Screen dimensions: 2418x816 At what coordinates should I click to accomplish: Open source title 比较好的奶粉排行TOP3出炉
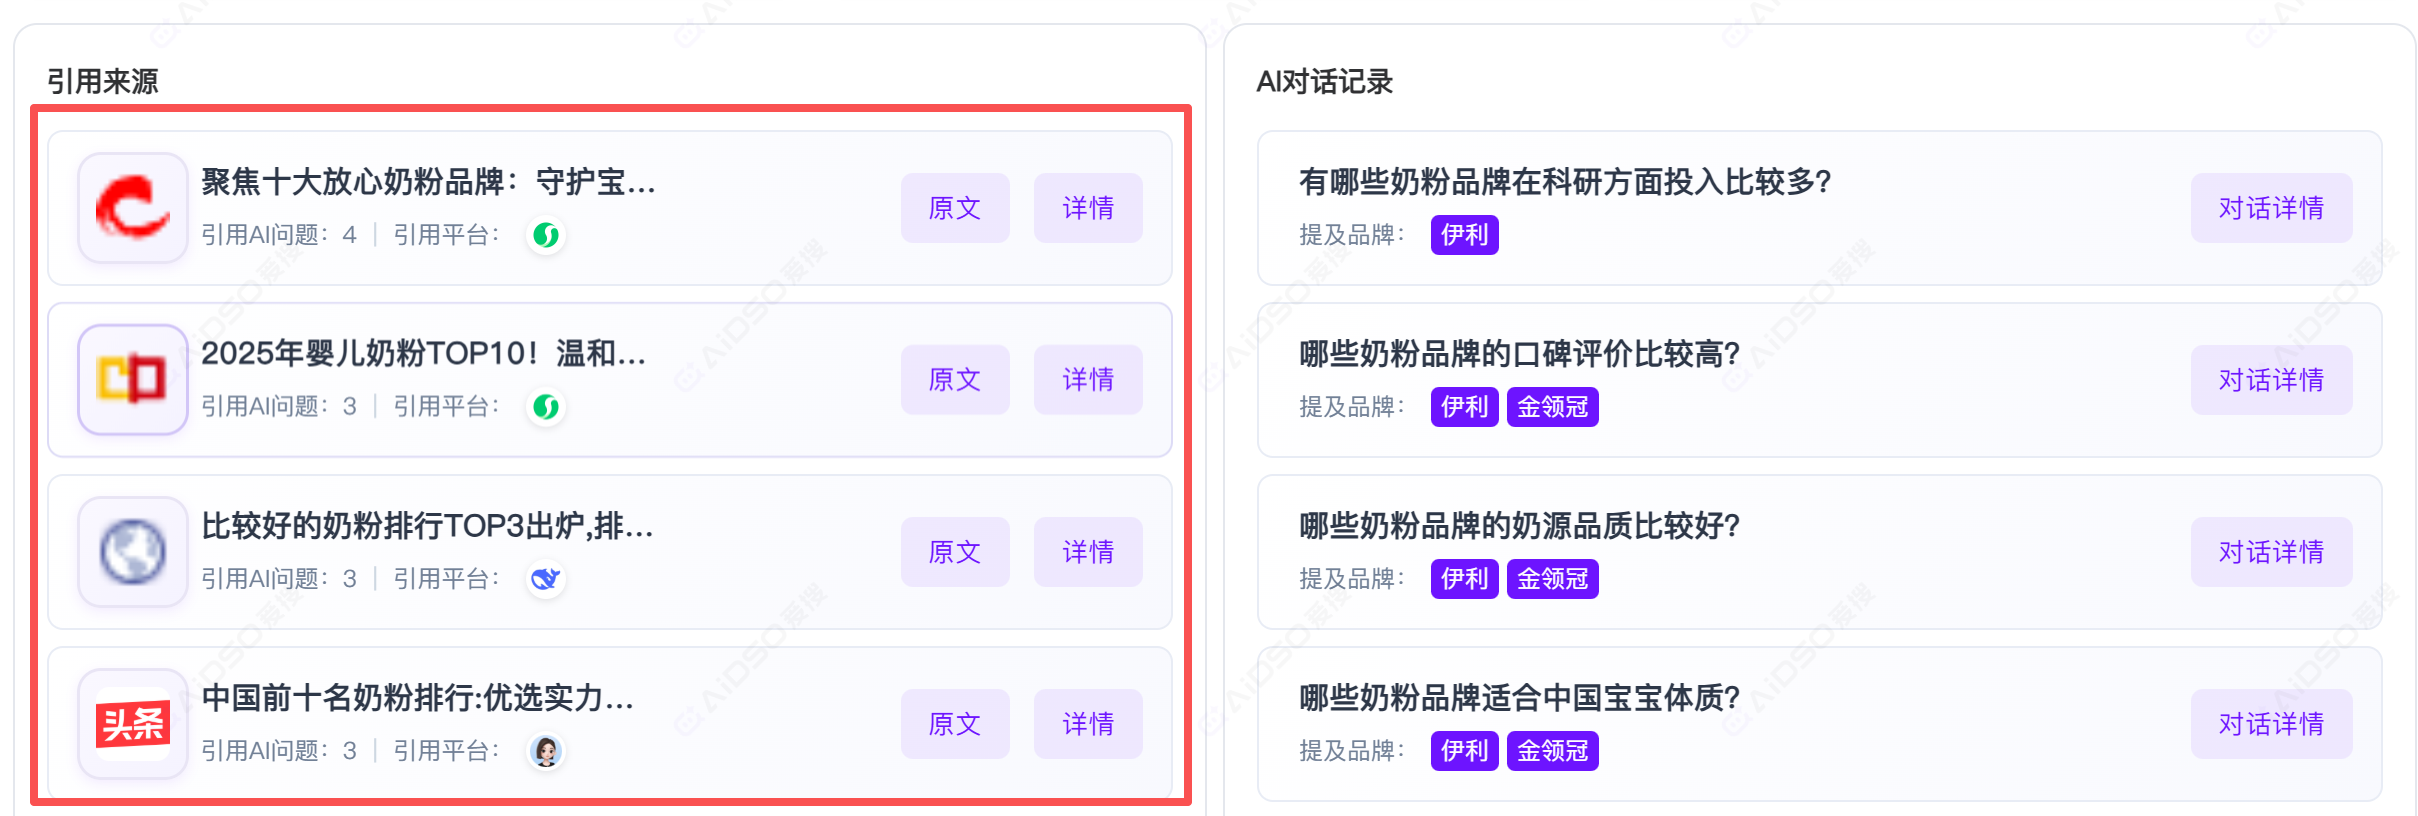tap(427, 526)
